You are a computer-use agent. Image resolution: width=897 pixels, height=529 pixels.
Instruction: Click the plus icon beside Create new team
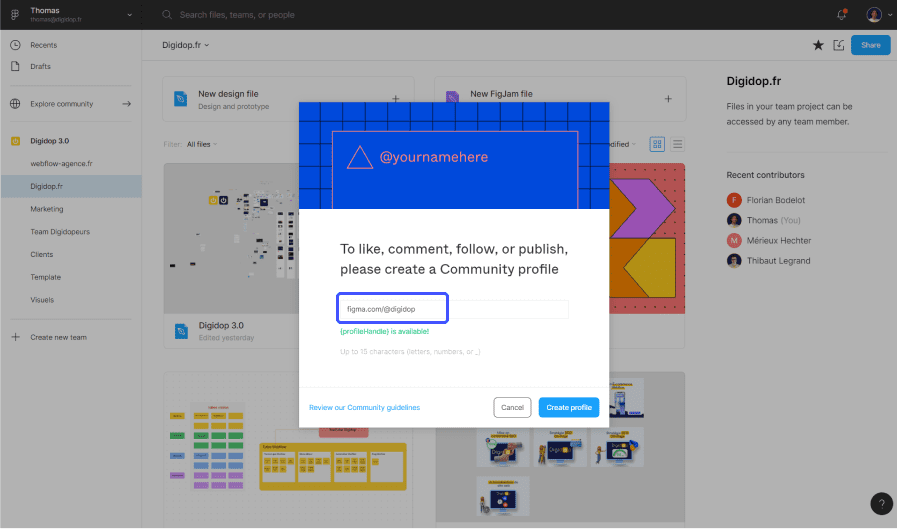coord(15,337)
